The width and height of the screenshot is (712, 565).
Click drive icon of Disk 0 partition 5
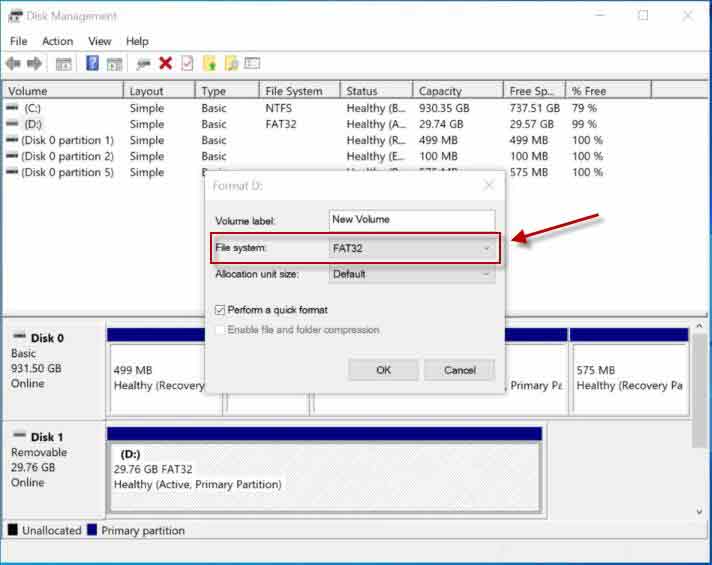point(12,172)
